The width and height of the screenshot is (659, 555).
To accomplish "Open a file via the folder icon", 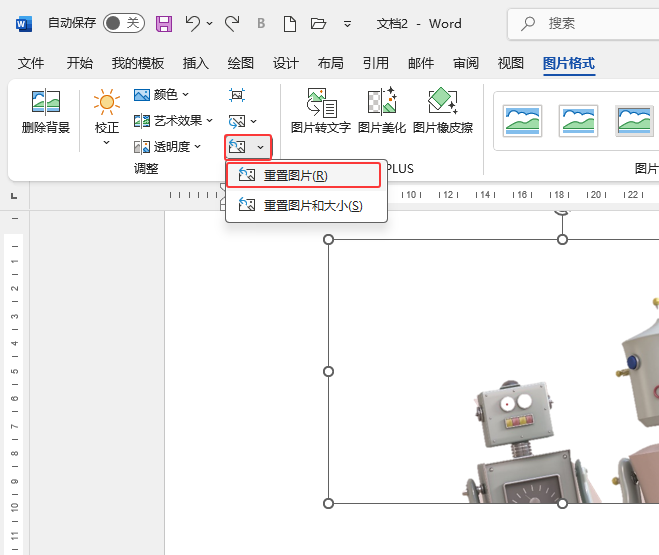I will point(318,24).
